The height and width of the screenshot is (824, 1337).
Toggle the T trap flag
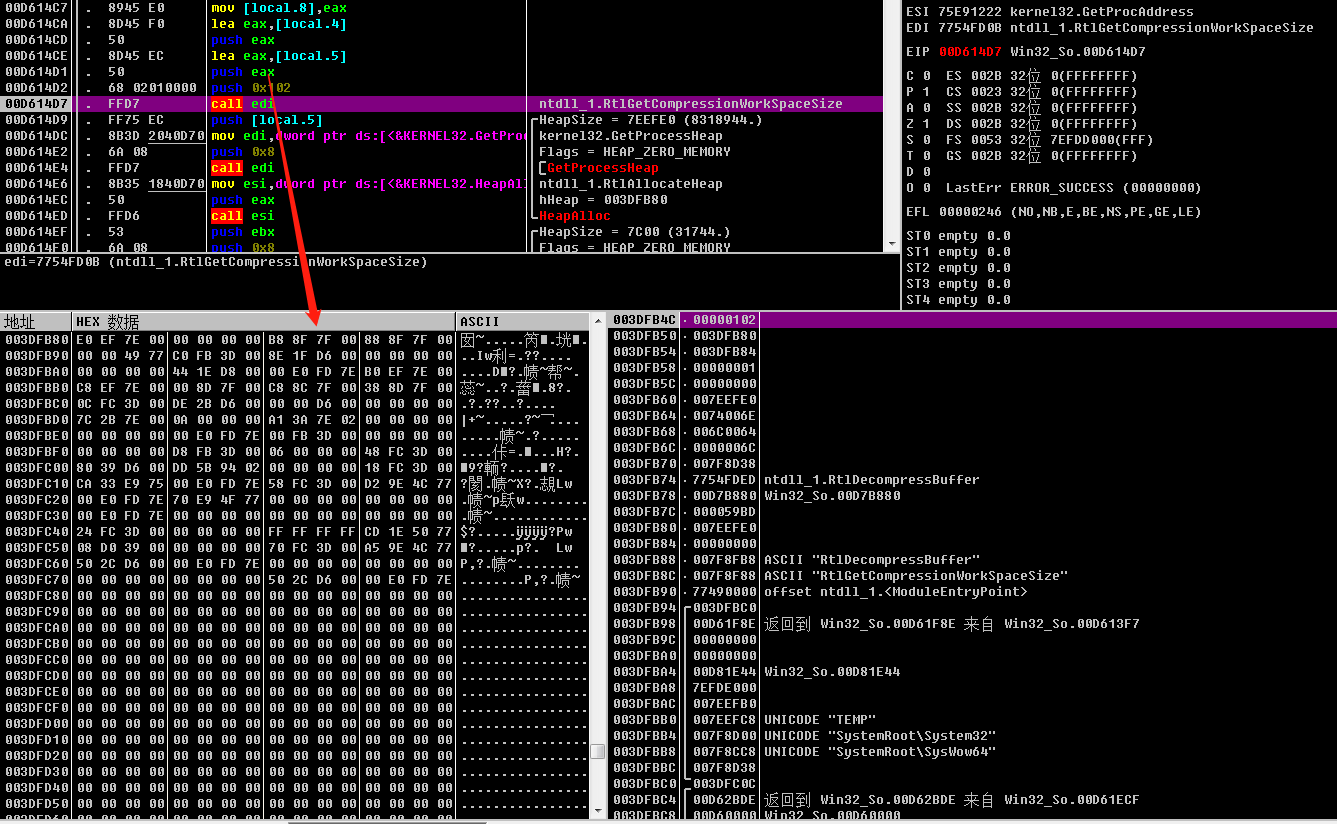coord(918,156)
